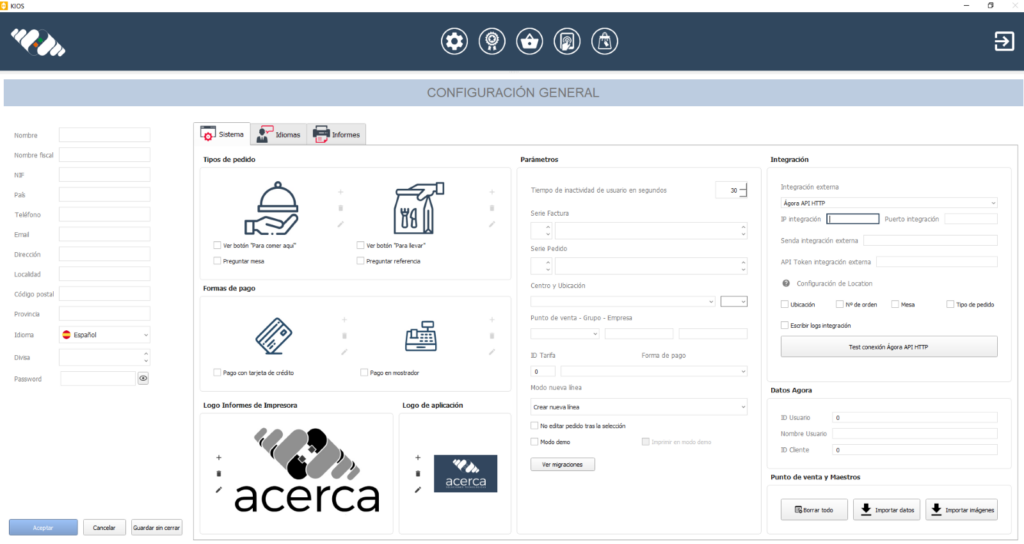Viewport: 1024px width, 544px height.
Task: Edit the printer report logo with pencil
Action: point(219,490)
